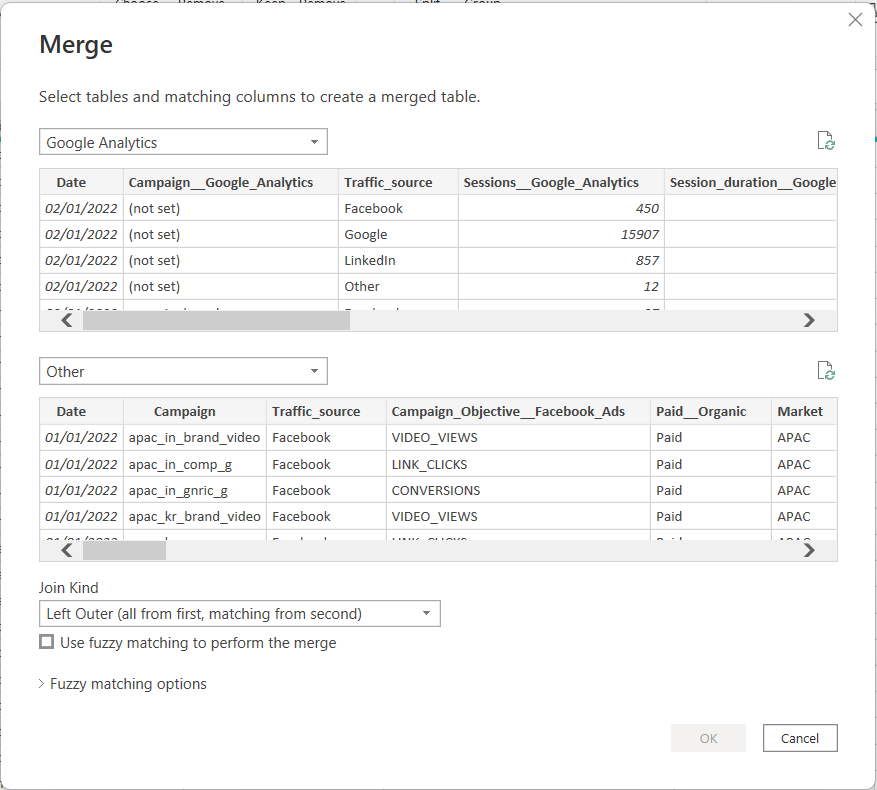This screenshot has width=877, height=790.
Task: Click the Google traffic source cell
Action: 398,234
